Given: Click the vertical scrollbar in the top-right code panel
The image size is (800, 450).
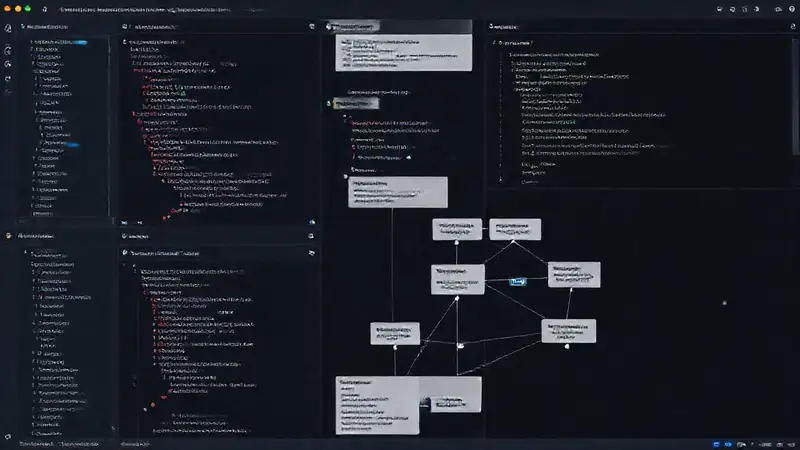Looking at the screenshot, I should [796, 97].
